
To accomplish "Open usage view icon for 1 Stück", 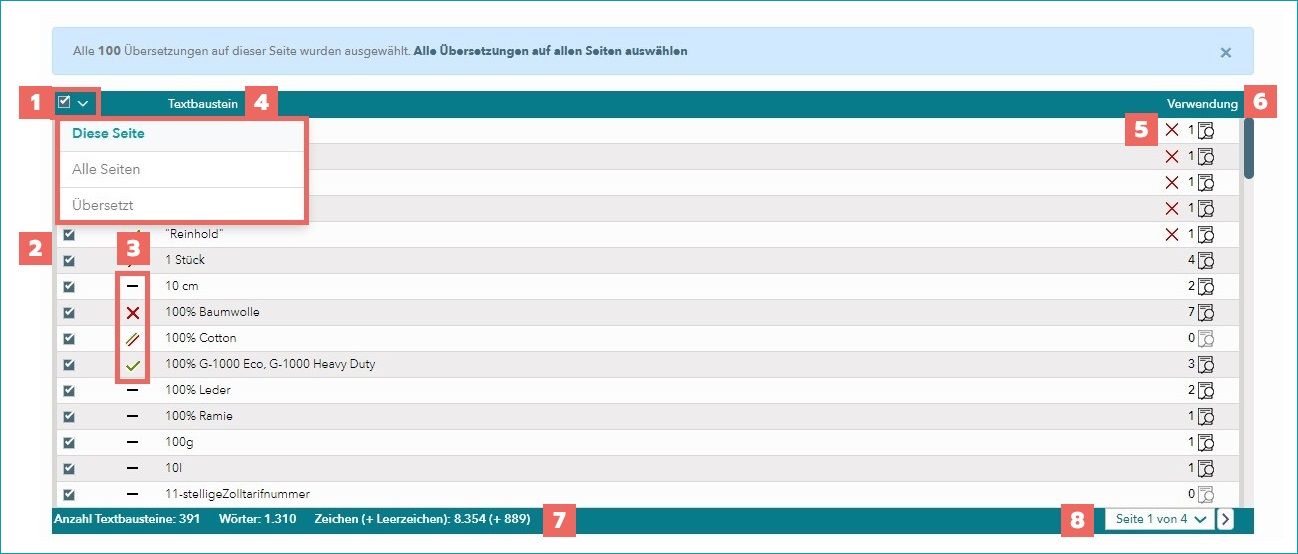I will pyautogui.click(x=1206, y=260).
